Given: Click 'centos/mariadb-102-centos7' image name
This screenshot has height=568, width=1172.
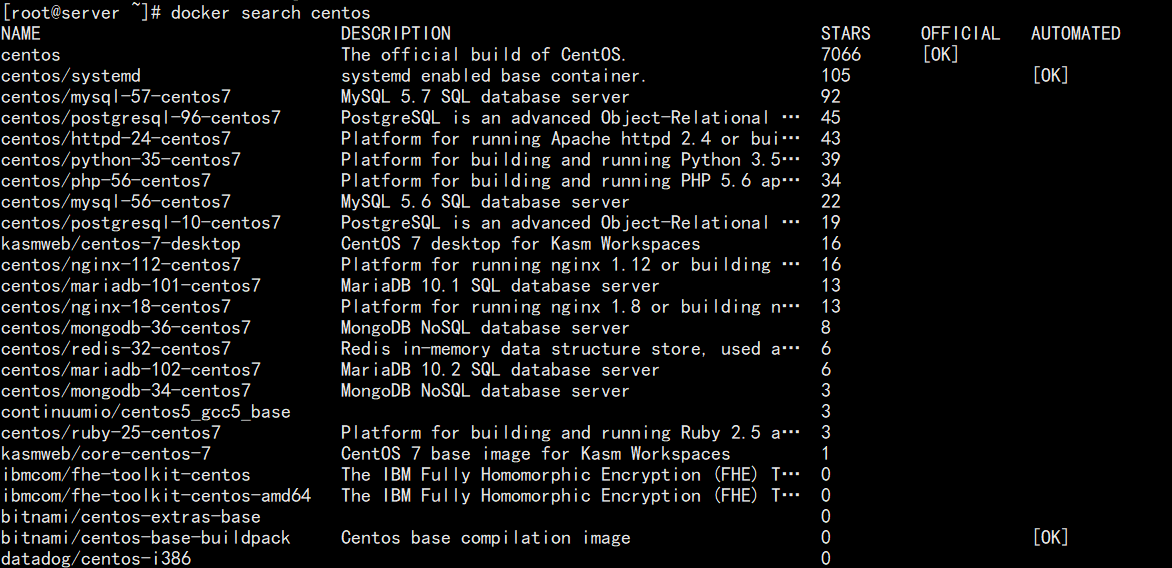Looking at the screenshot, I should pyautogui.click(x=131, y=370).
